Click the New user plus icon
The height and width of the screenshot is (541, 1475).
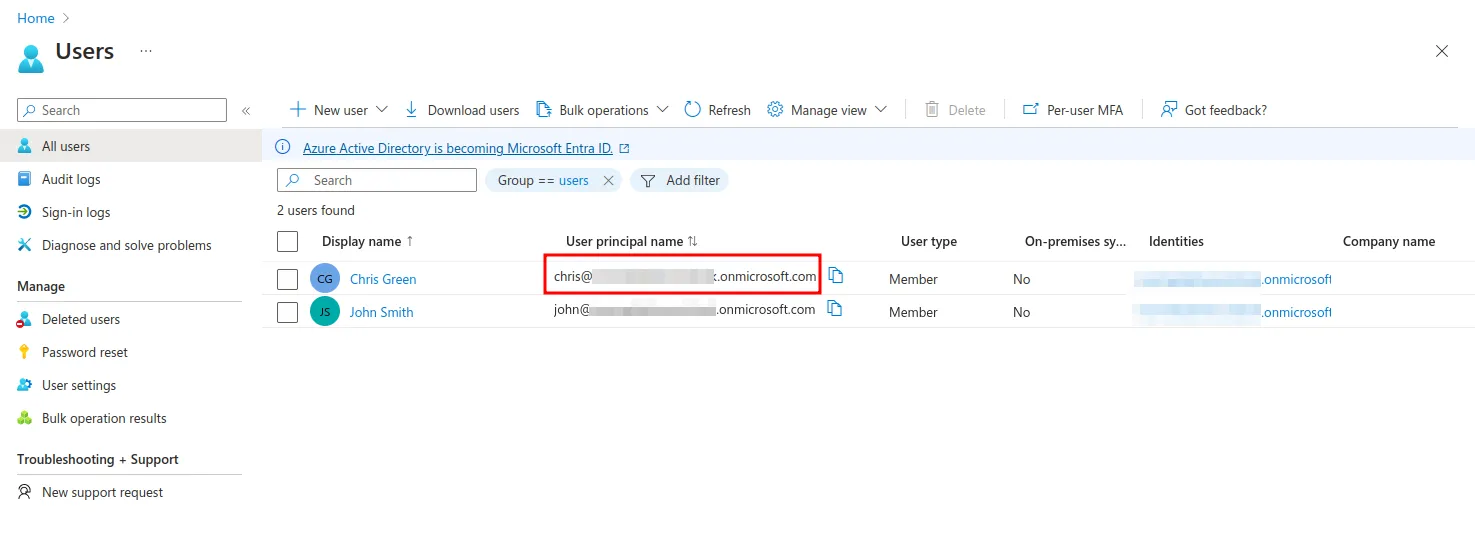coord(297,109)
